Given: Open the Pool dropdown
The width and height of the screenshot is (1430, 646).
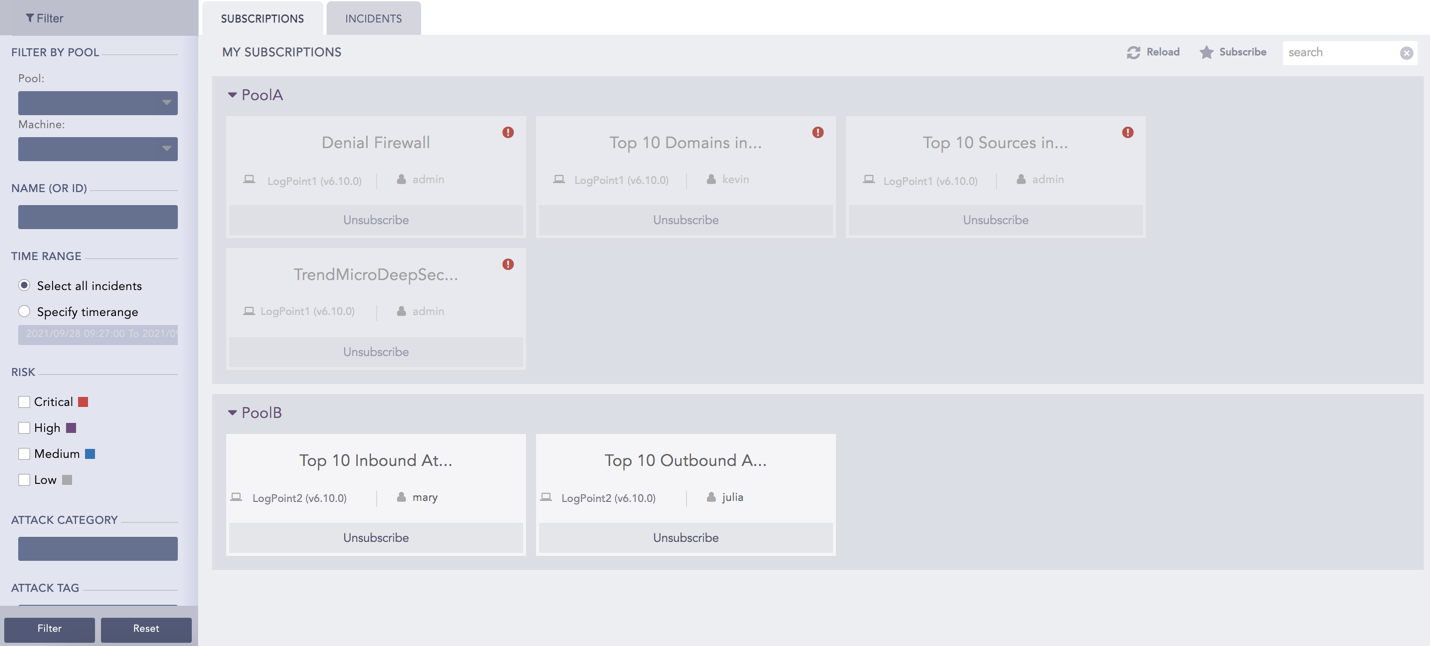Looking at the screenshot, I should 97,103.
